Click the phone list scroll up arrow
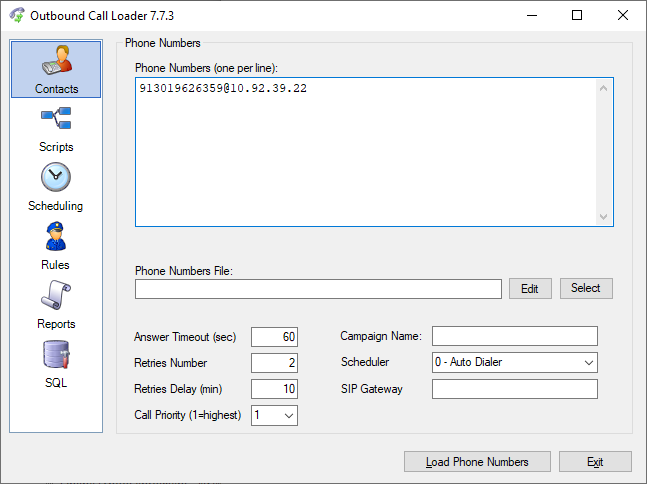Image resolution: width=647 pixels, height=484 pixels. (x=603, y=88)
